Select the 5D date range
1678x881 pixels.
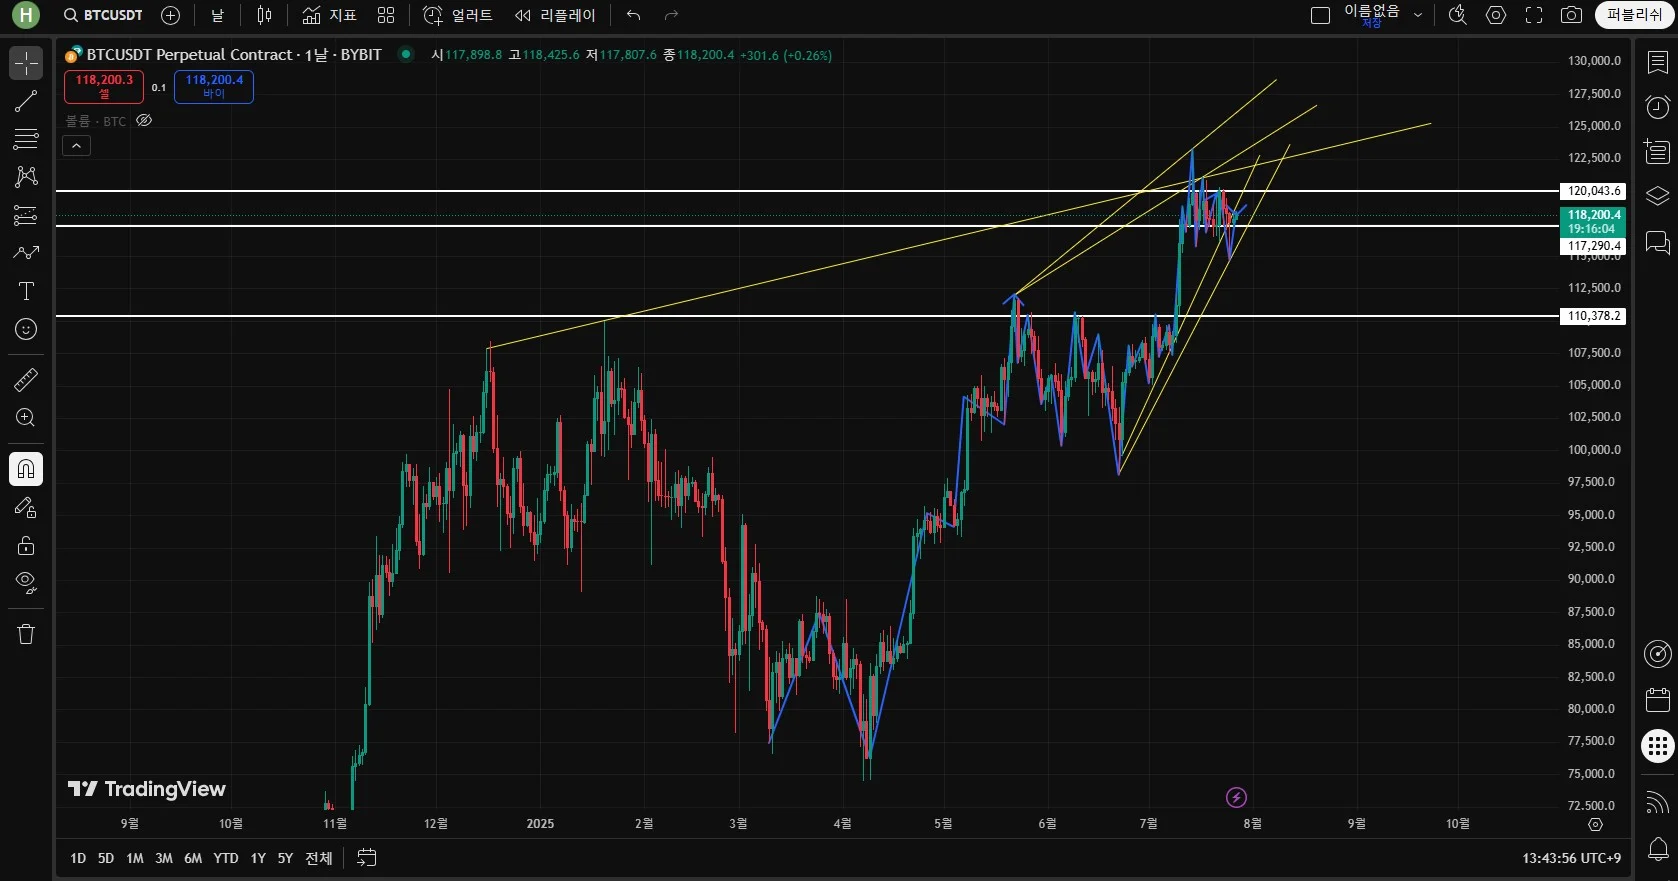[x=106, y=858]
